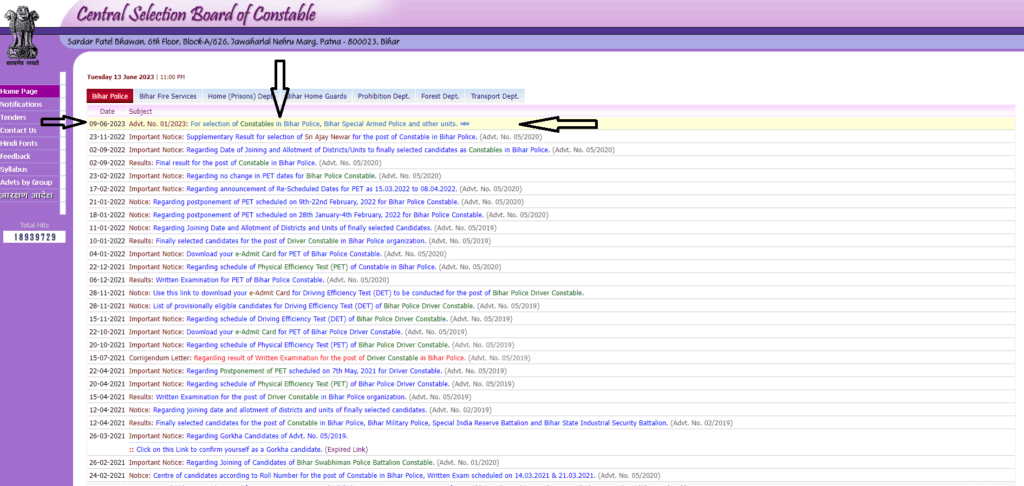1024x486 pixels.
Task: Select the Bihar Police tab
Action: point(110,96)
